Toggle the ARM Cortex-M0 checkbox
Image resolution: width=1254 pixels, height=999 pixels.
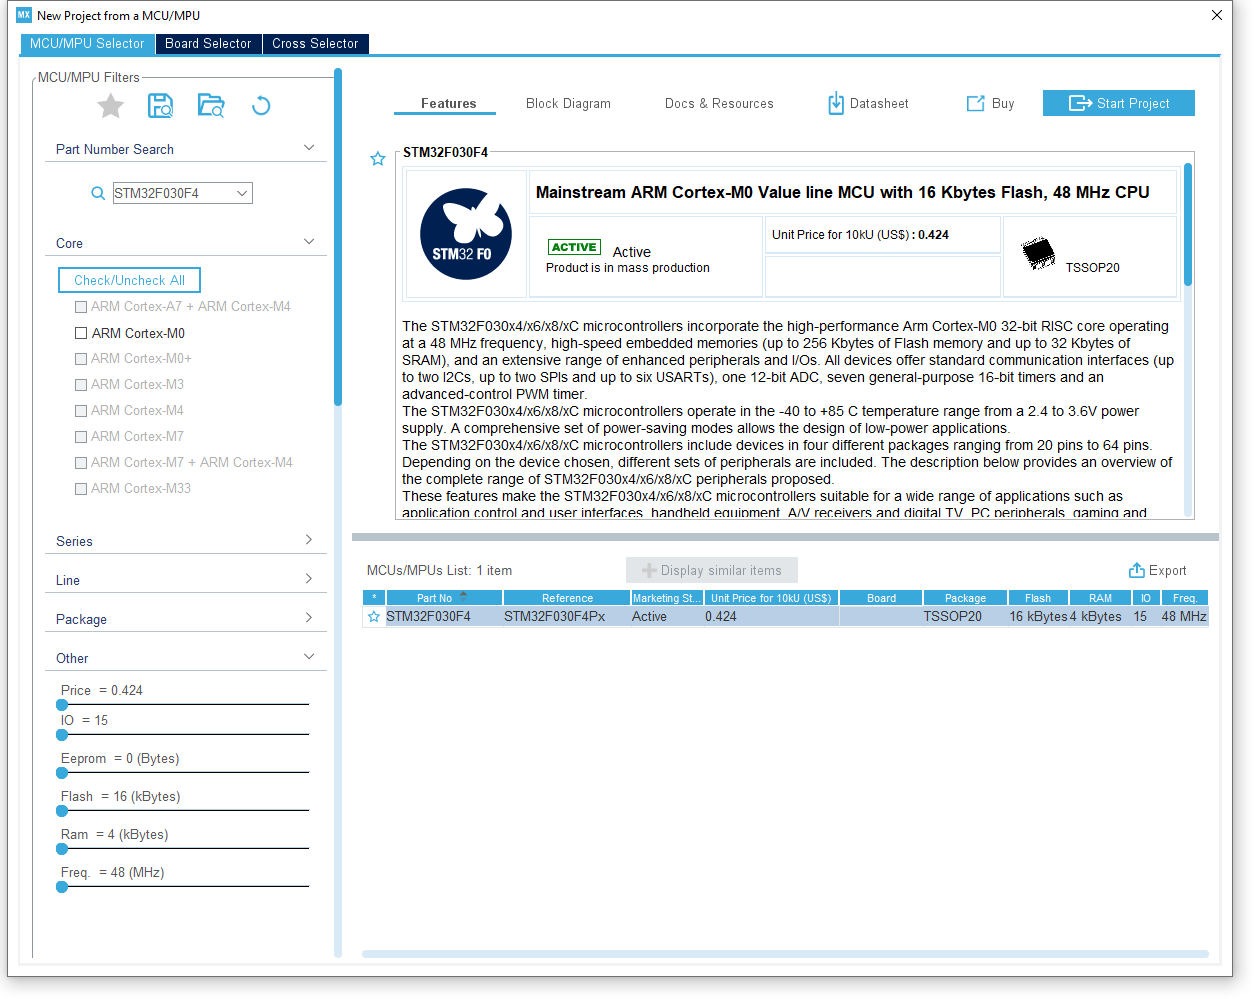click(81, 333)
